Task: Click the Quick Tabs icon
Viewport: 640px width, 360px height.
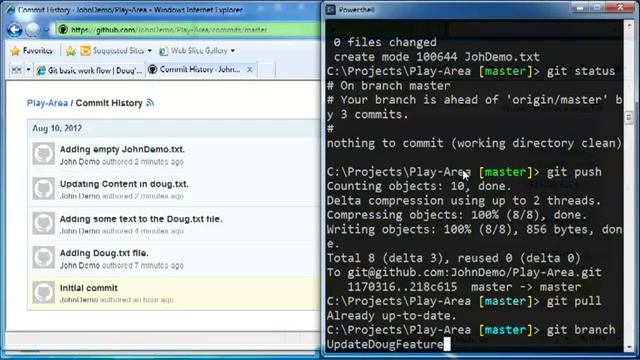Action: point(17,70)
